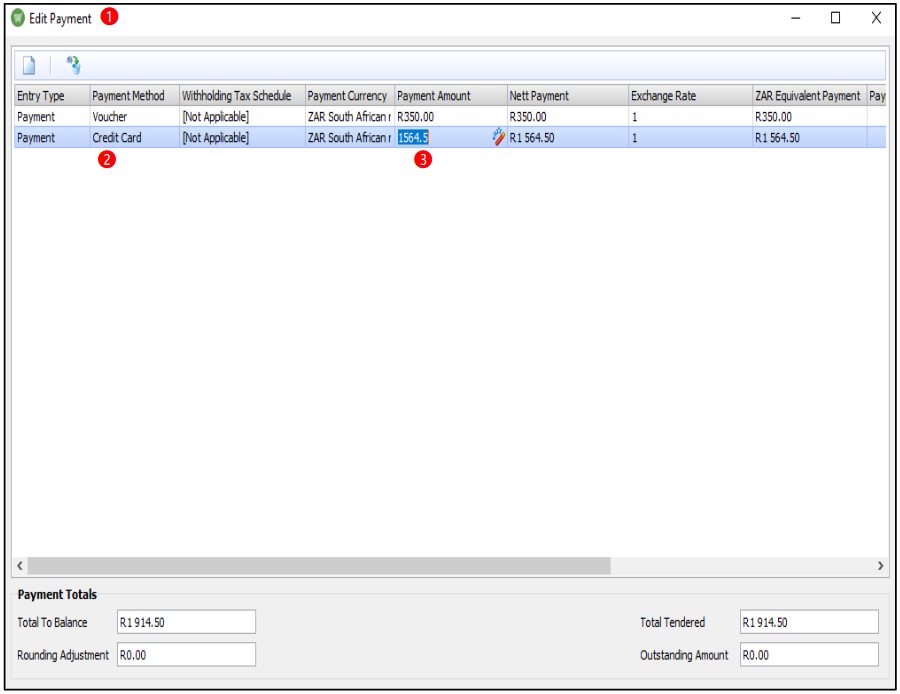The height and width of the screenshot is (694, 900).
Task: Click currency cell in Voucher row
Action: tap(350, 117)
